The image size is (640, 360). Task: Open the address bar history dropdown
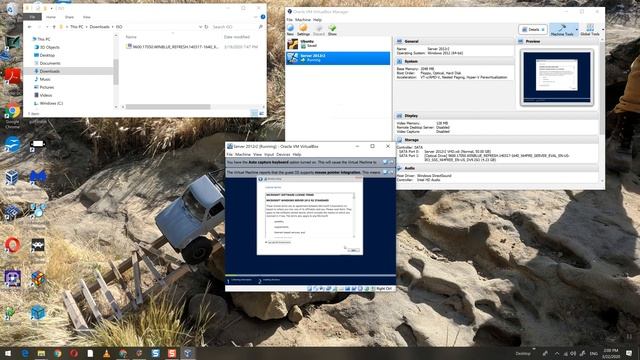tap(200, 27)
